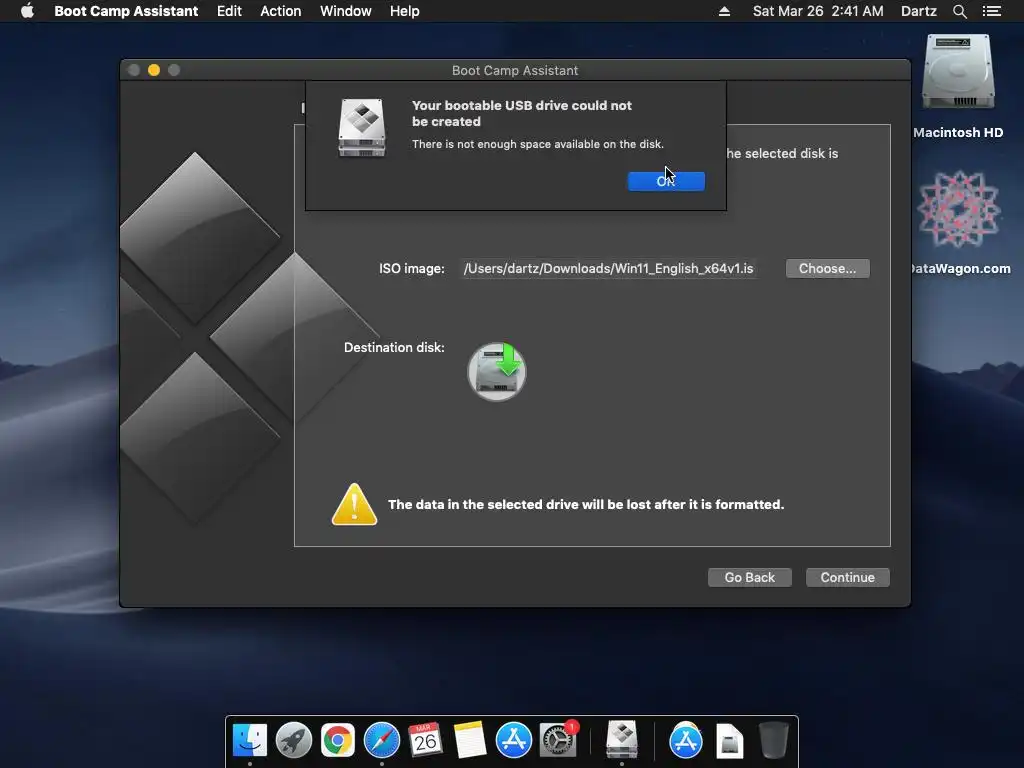Open Google Chrome from the Dock
The width and height of the screenshot is (1024, 768).
338,740
